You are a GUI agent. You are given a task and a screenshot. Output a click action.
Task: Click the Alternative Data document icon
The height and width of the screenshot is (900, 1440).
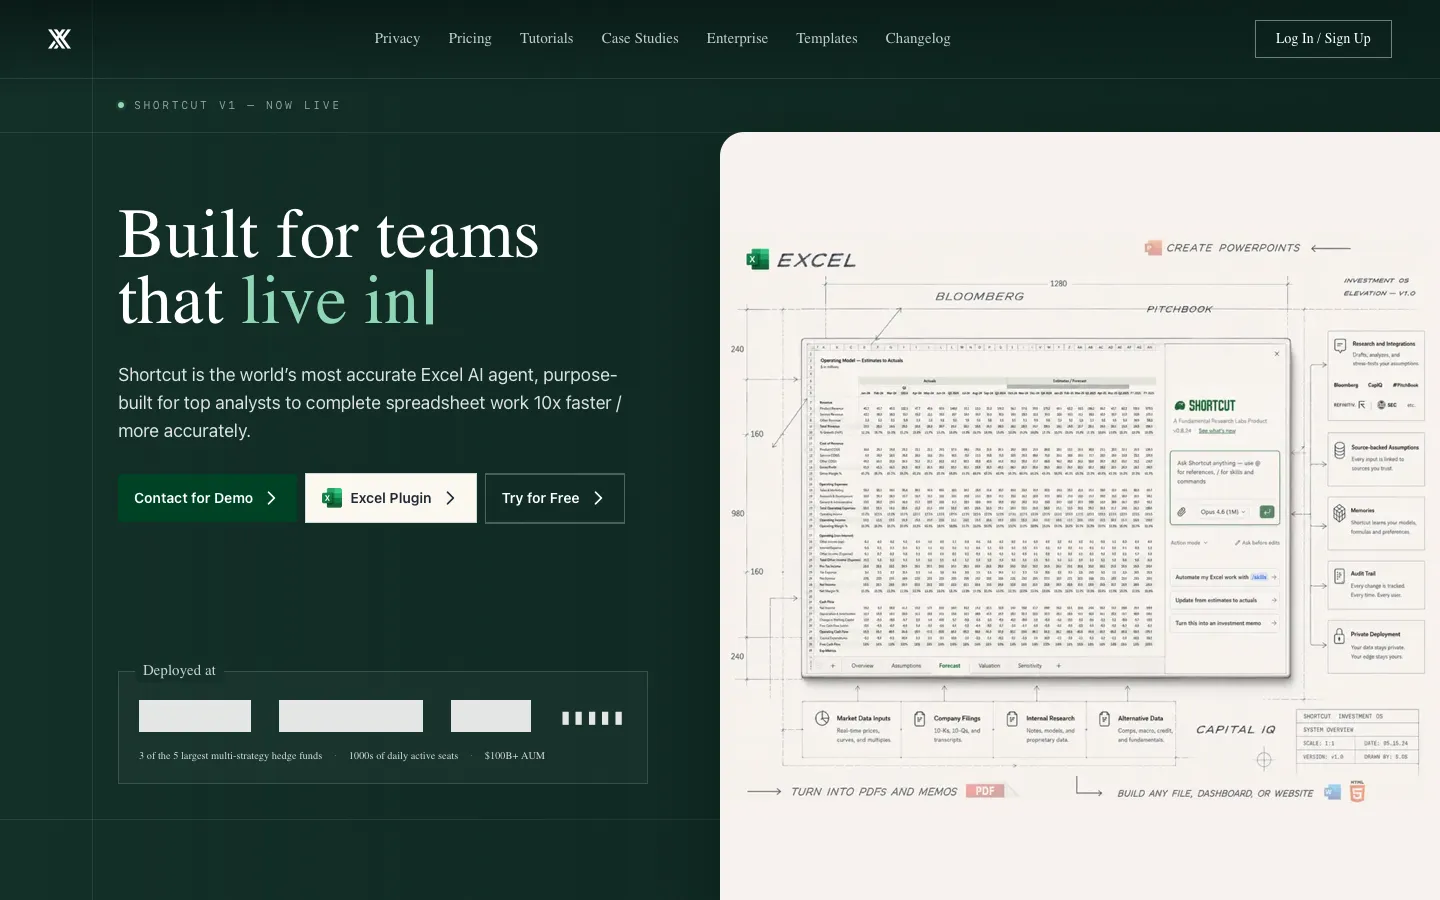coord(1104,718)
